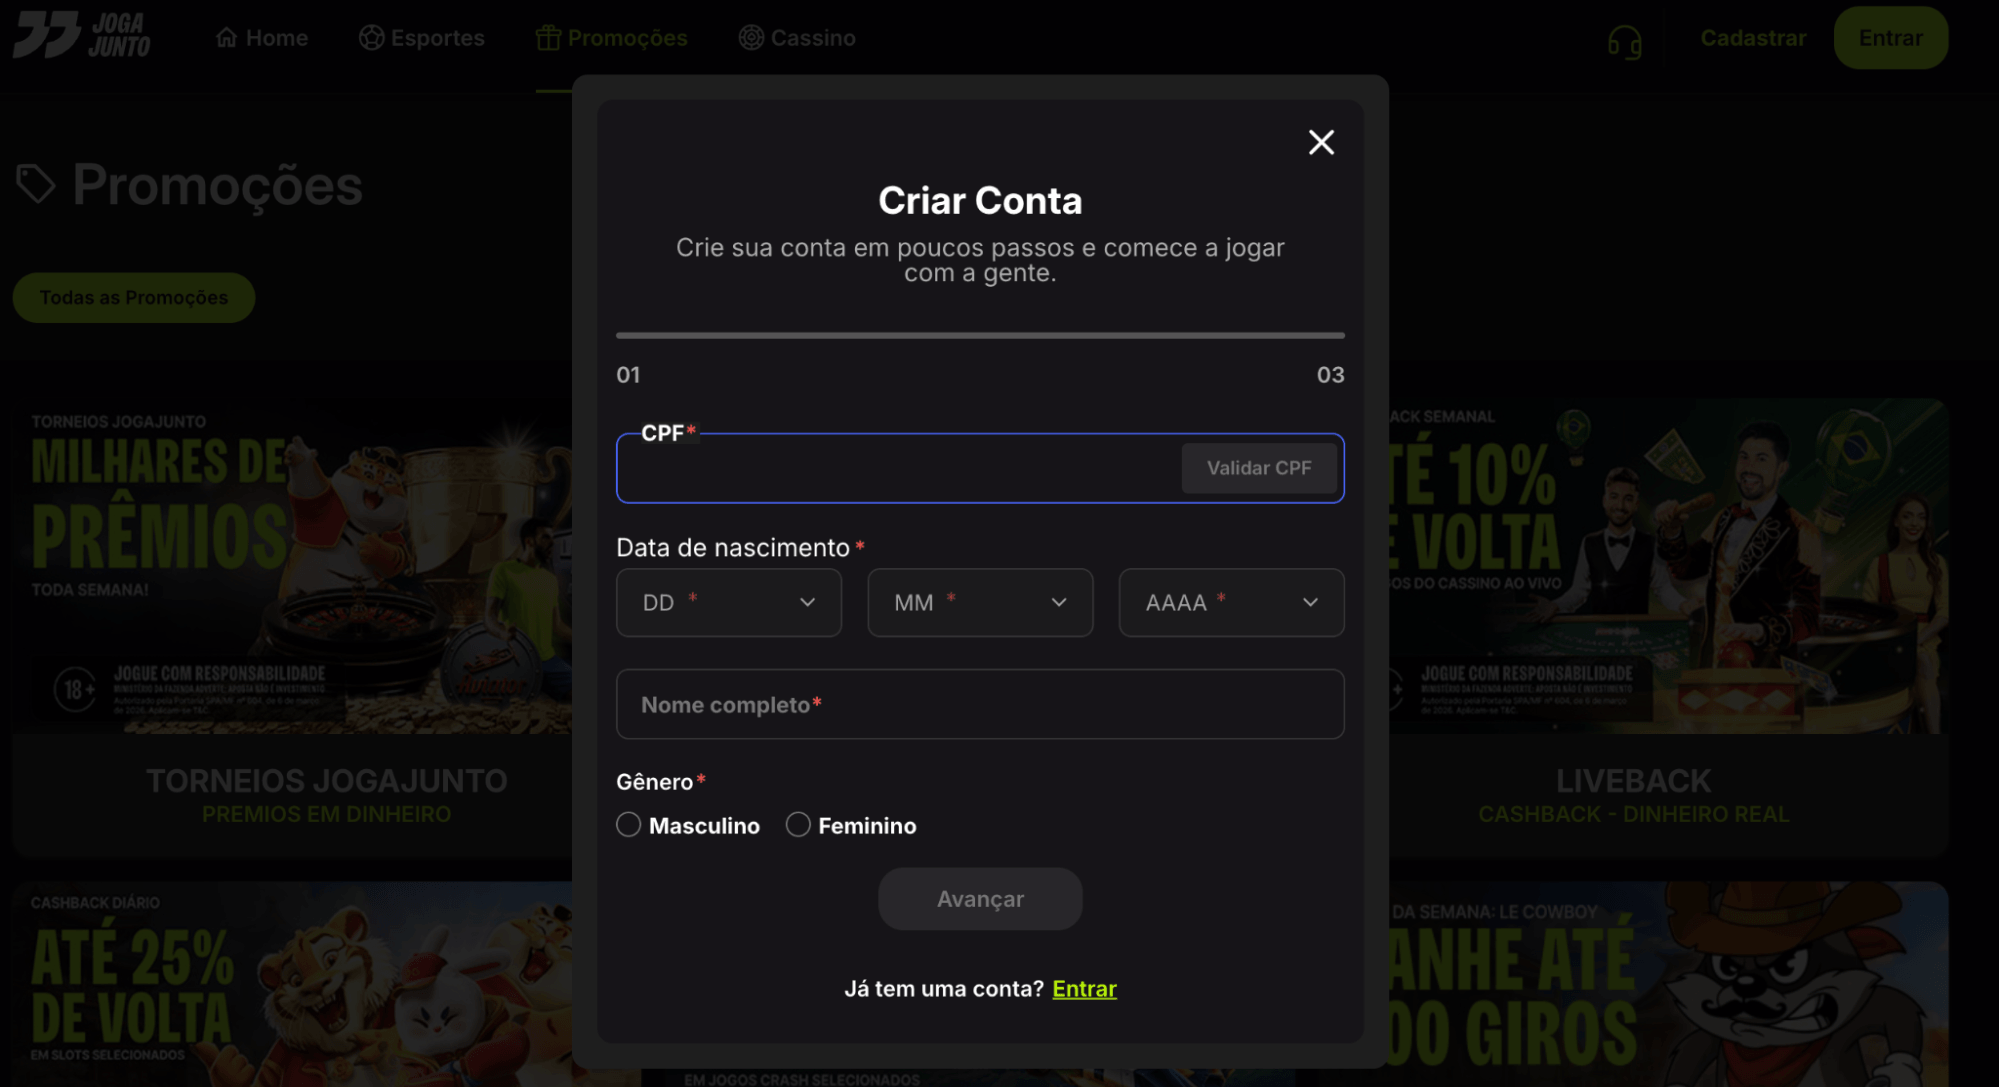The width and height of the screenshot is (1999, 1088).
Task: Open support via headset icon
Action: point(1624,42)
